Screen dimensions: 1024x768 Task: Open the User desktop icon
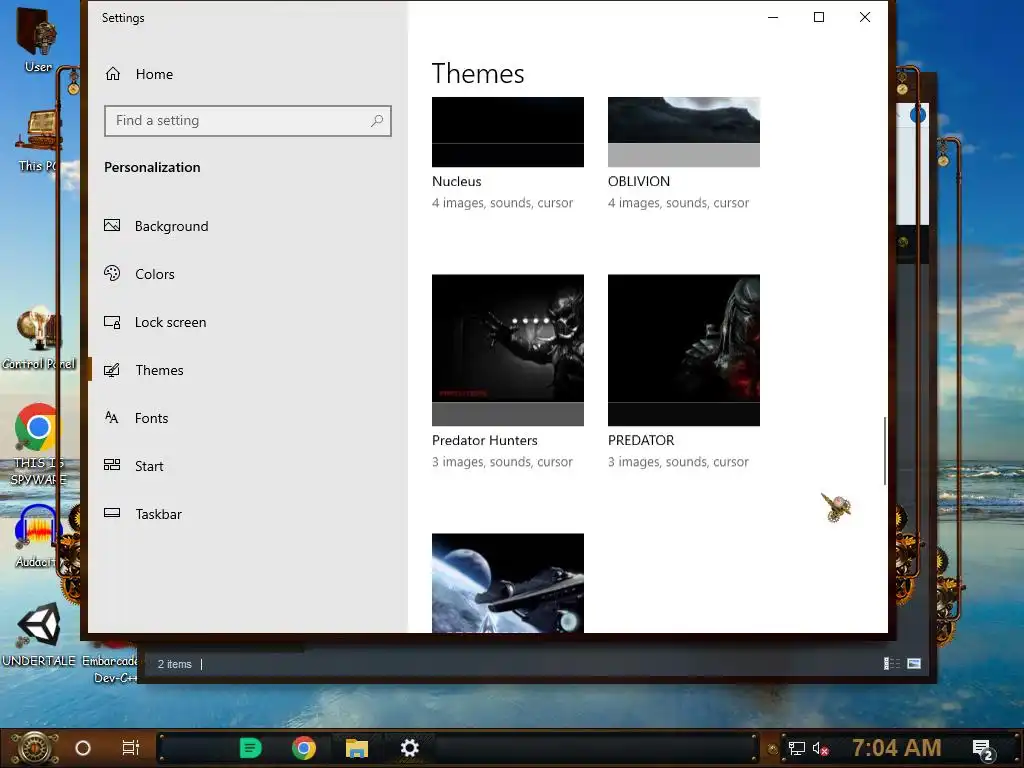pyautogui.click(x=38, y=39)
